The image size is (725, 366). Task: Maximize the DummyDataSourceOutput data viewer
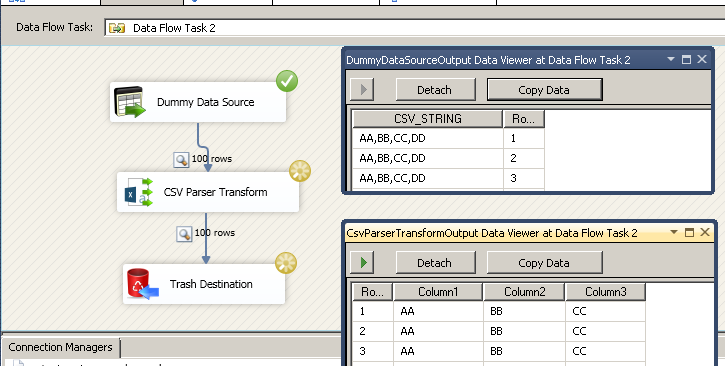686,59
